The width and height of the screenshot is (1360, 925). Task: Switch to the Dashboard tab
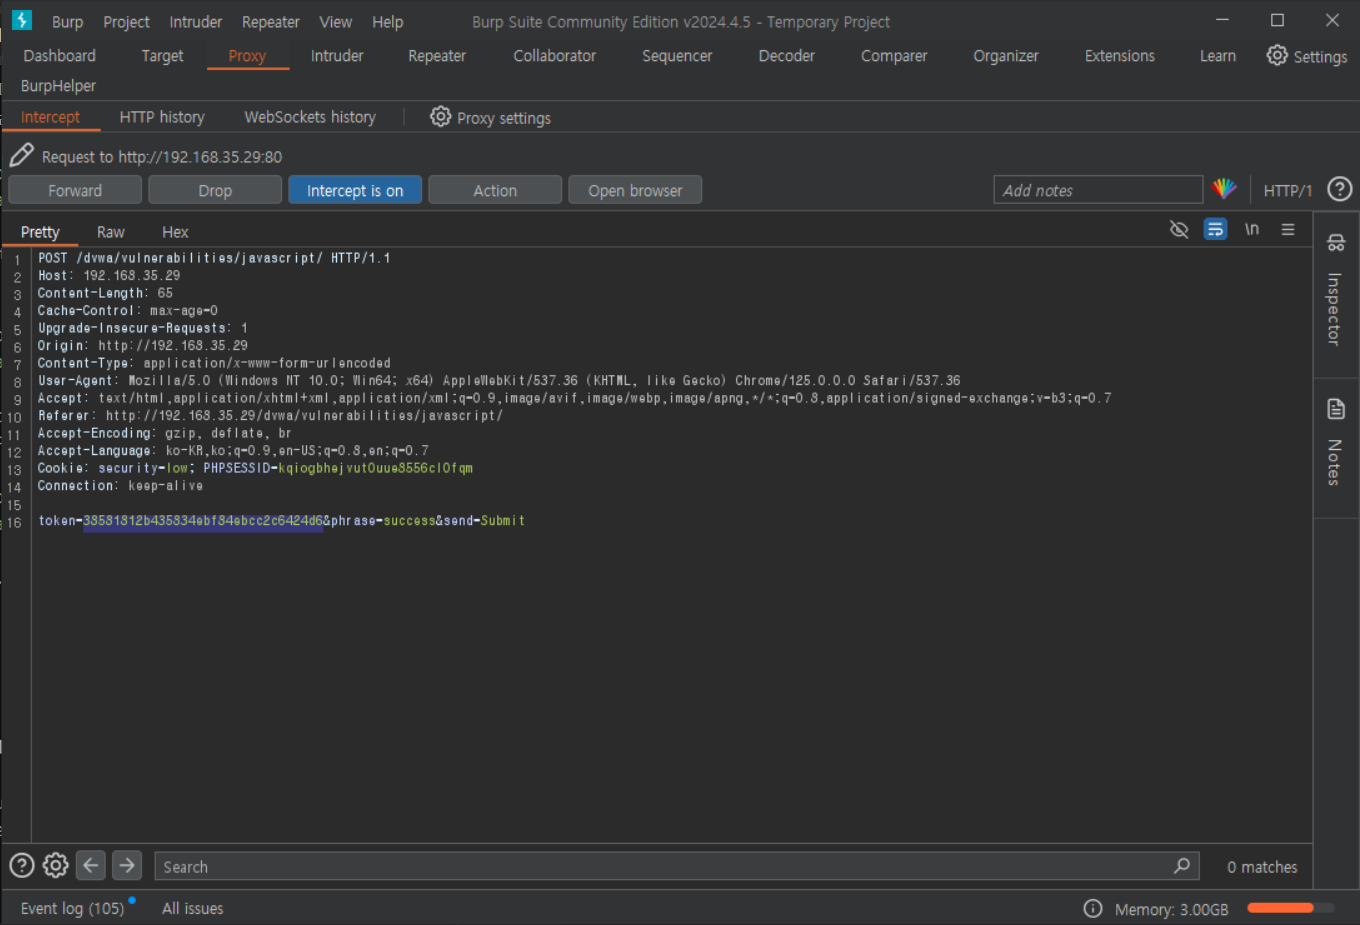[60, 56]
